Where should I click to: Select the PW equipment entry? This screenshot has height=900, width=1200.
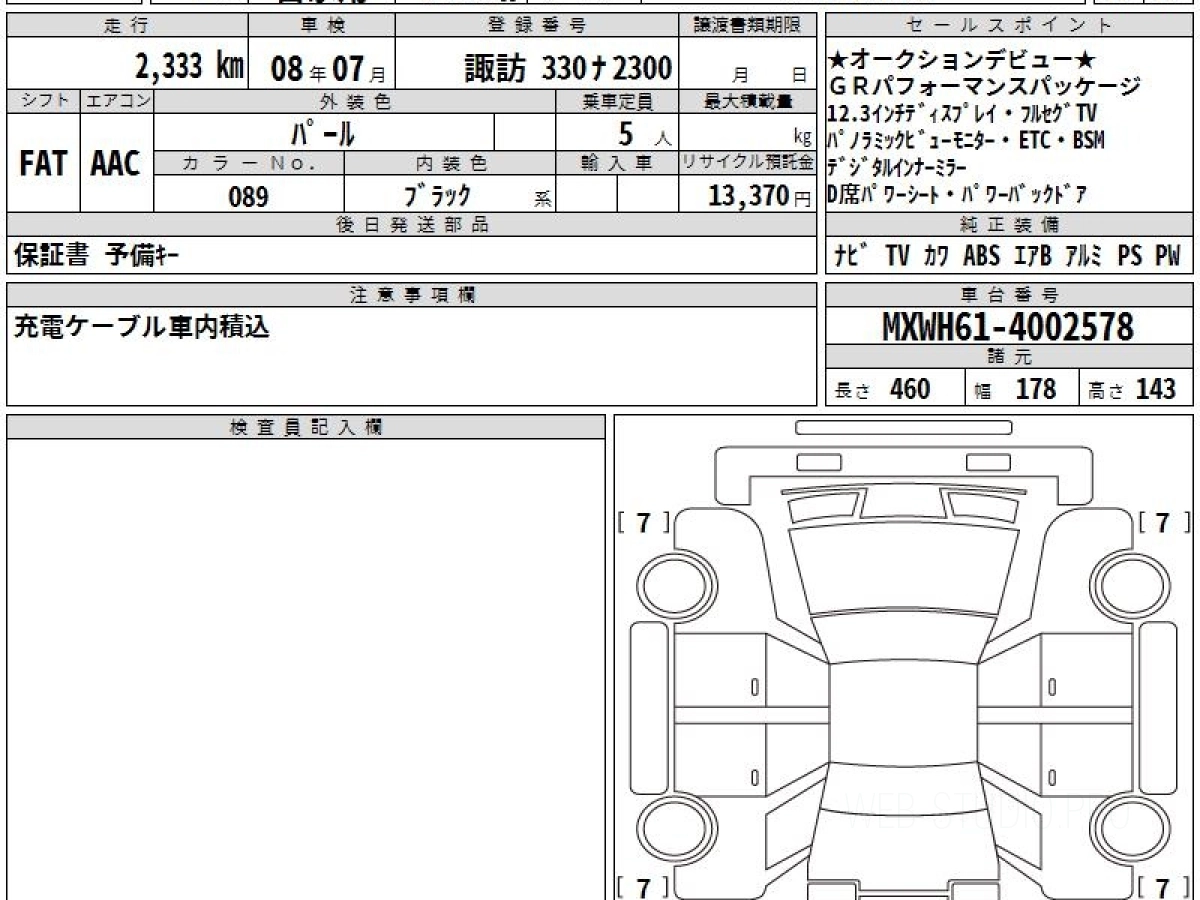(x=1168, y=256)
